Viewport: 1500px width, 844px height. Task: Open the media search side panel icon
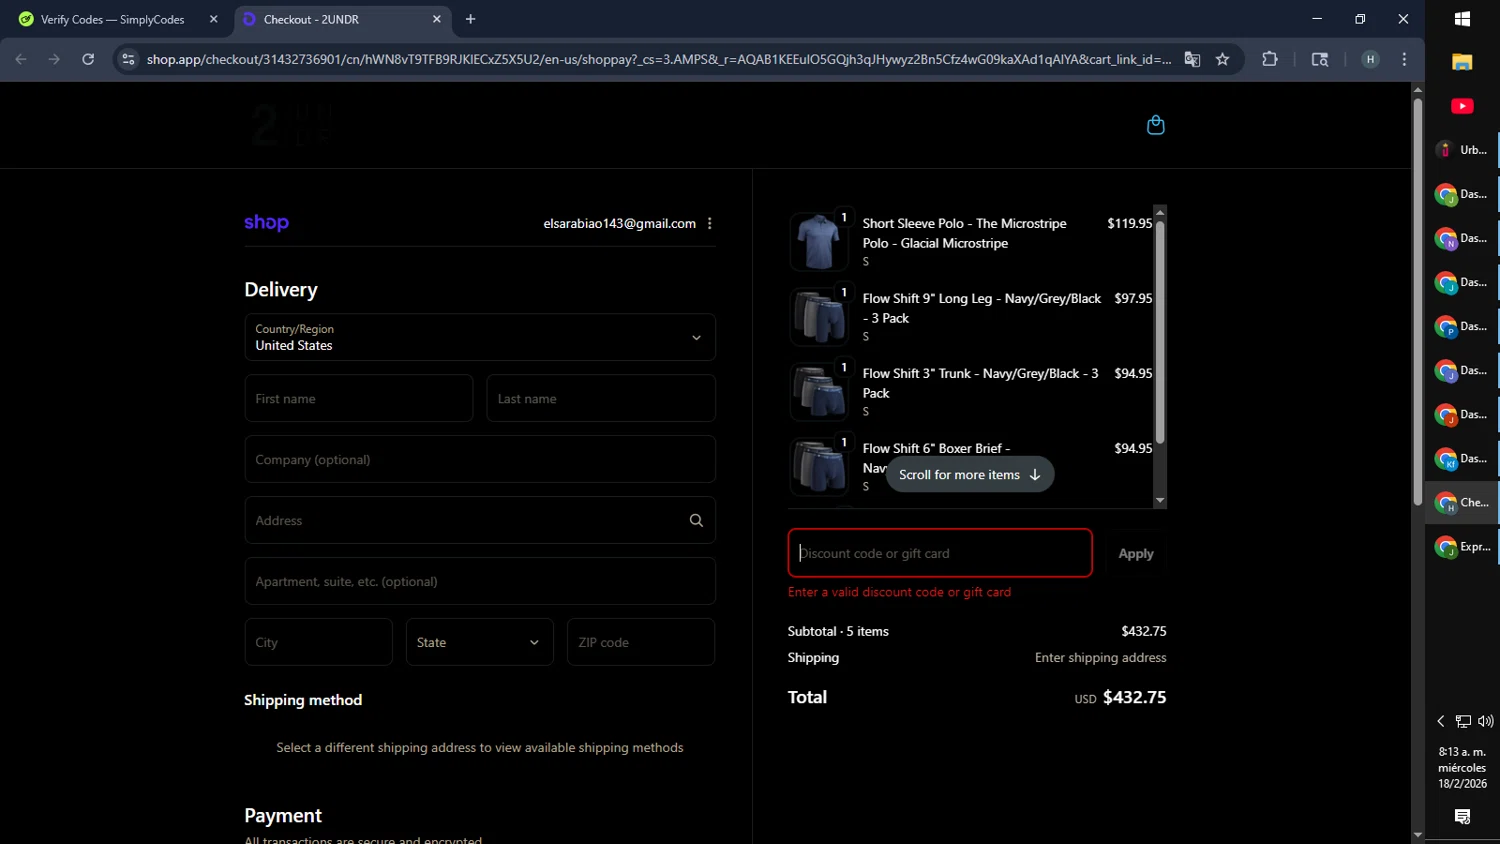coord(1320,59)
